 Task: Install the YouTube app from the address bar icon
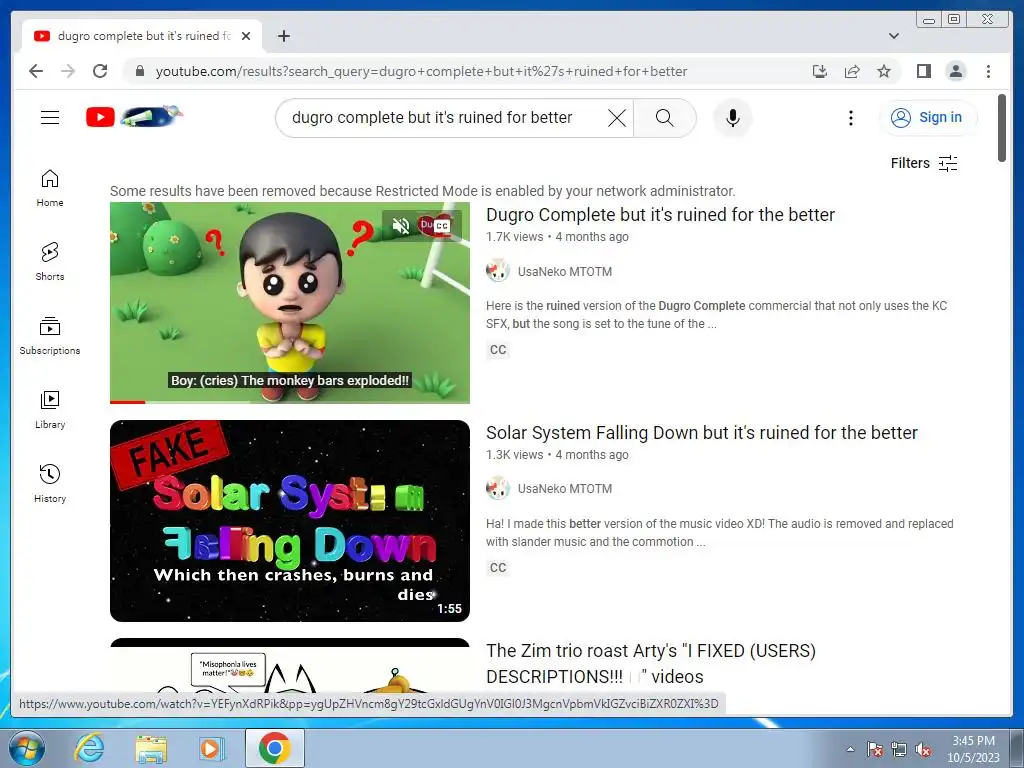coord(820,71)
